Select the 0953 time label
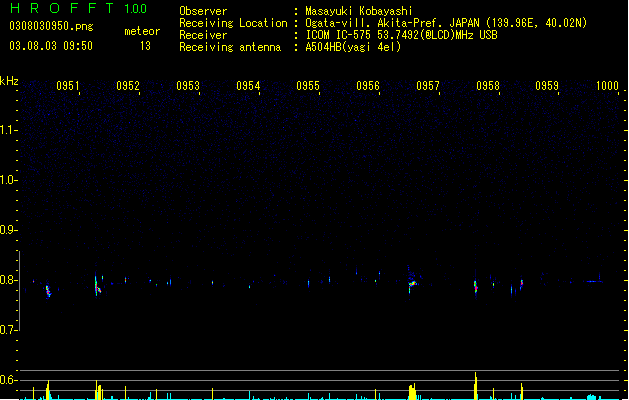Image resolution: width=629 pixels, height=400 pixels. pos(188,86)
